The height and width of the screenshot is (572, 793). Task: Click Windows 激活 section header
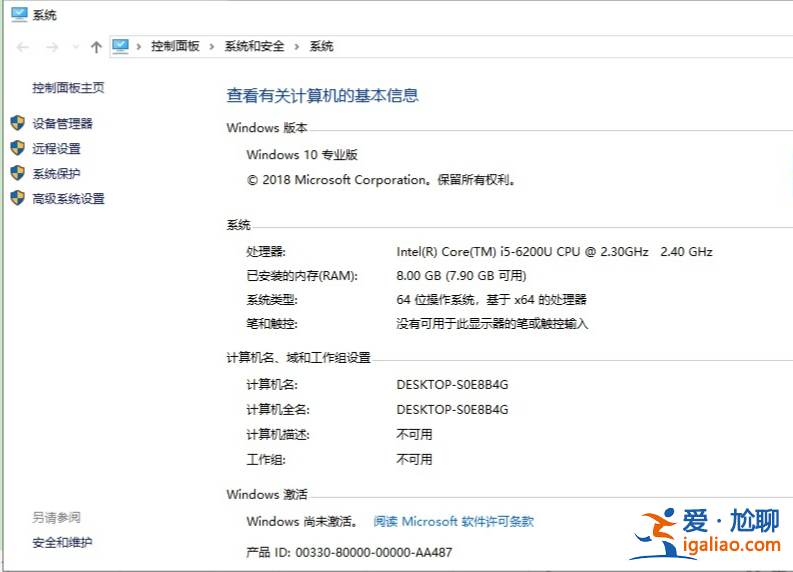point(267,494)
